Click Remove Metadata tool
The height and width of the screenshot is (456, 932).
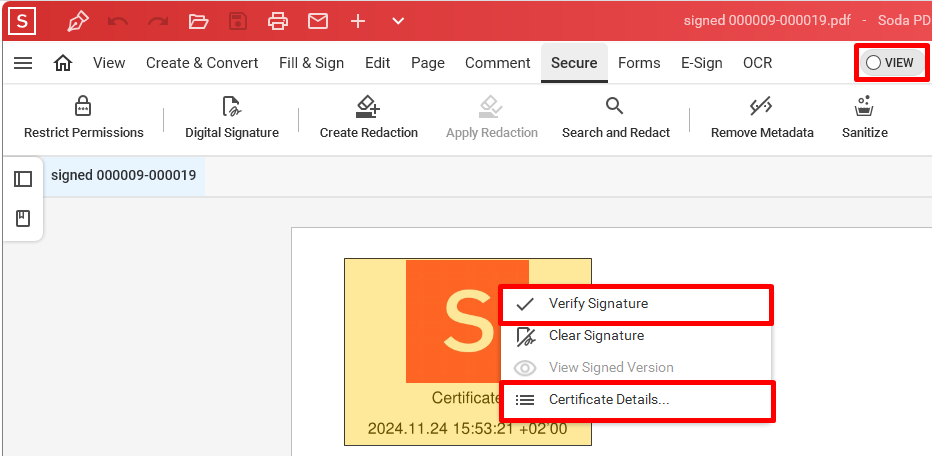[x=762, y=118]
